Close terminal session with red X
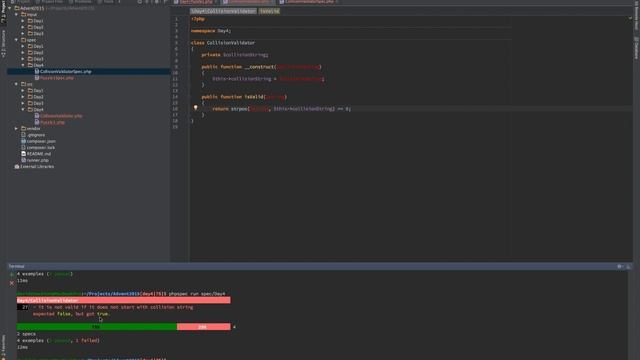 click(11, 283)
